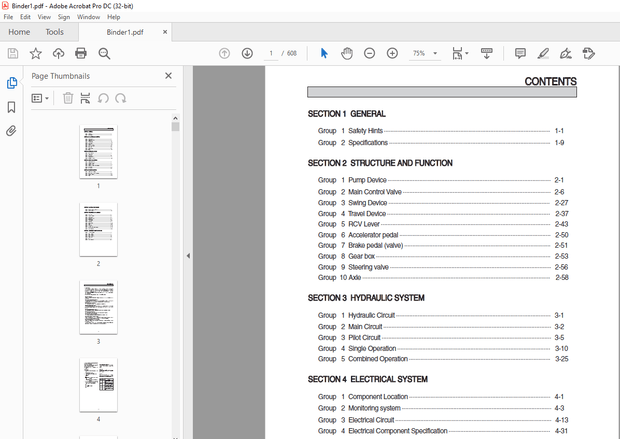The width and height of the screenshot is (620, 439).
Task: Click the upload to cloud icon
Action: coord(59,53)
